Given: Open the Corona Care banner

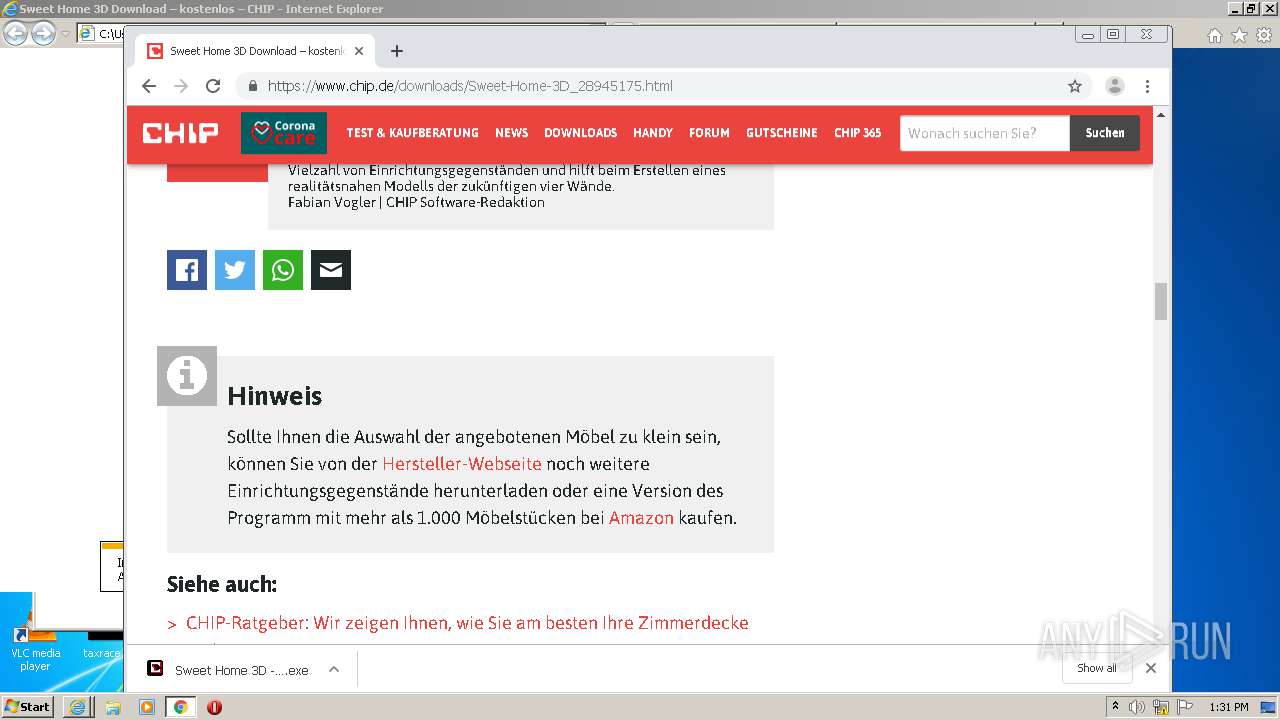Looking at the screenshot, I should (284, 133).
